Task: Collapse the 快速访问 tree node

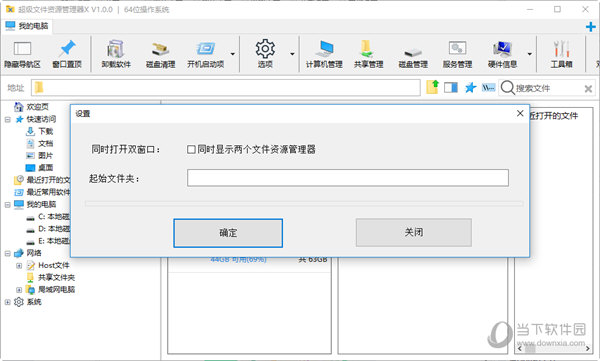Action: (8, 119)
